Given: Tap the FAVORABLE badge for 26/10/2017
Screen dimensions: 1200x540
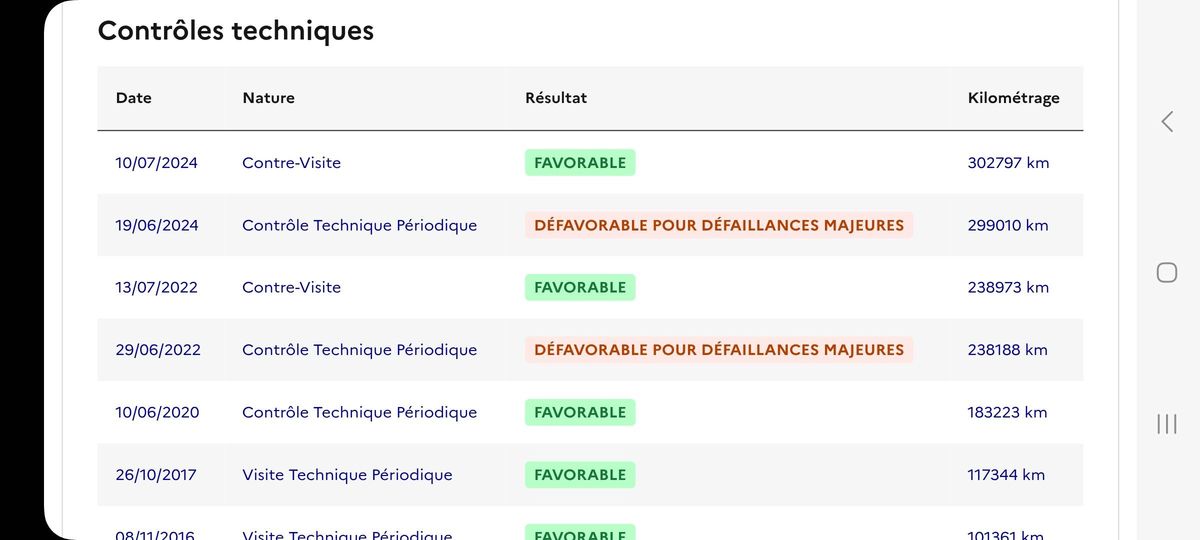Looking at the screenshot, I should [x=580, y=475].
